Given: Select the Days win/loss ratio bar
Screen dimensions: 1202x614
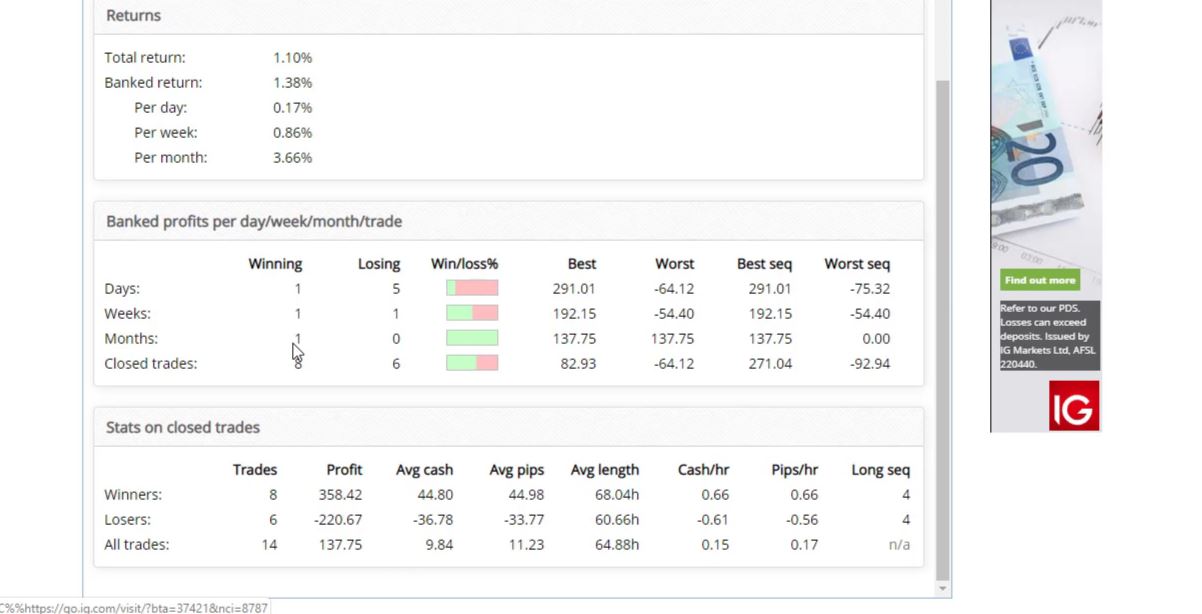Looking at the screenshot, I should point(471,288).
